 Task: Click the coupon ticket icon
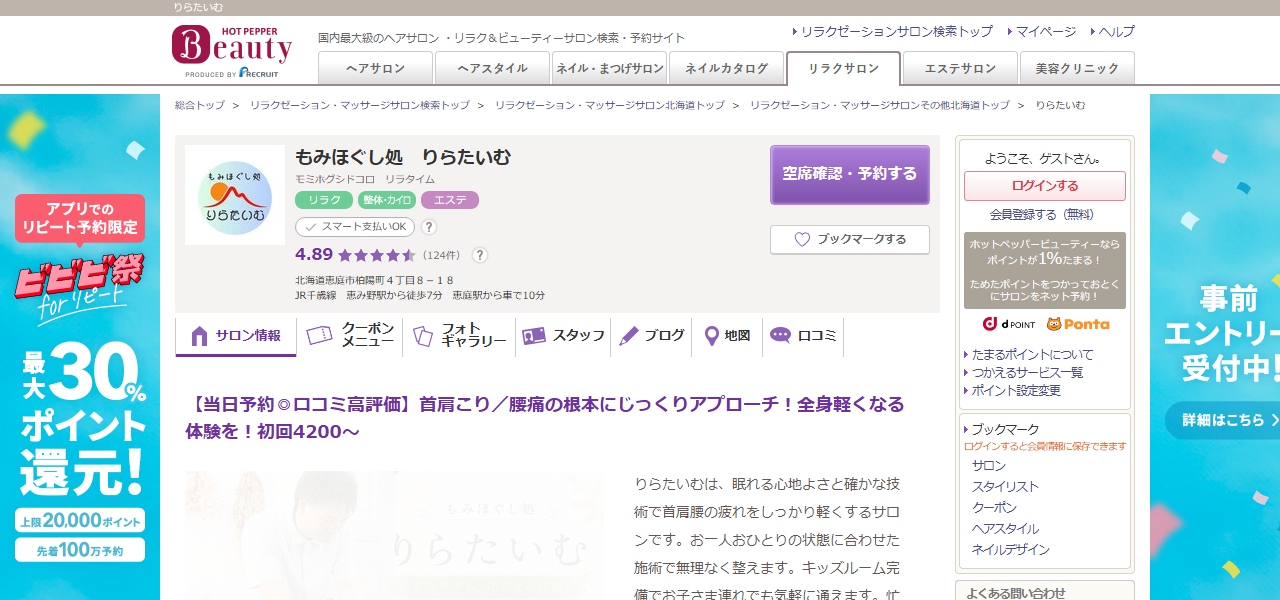tap(319, 336)
